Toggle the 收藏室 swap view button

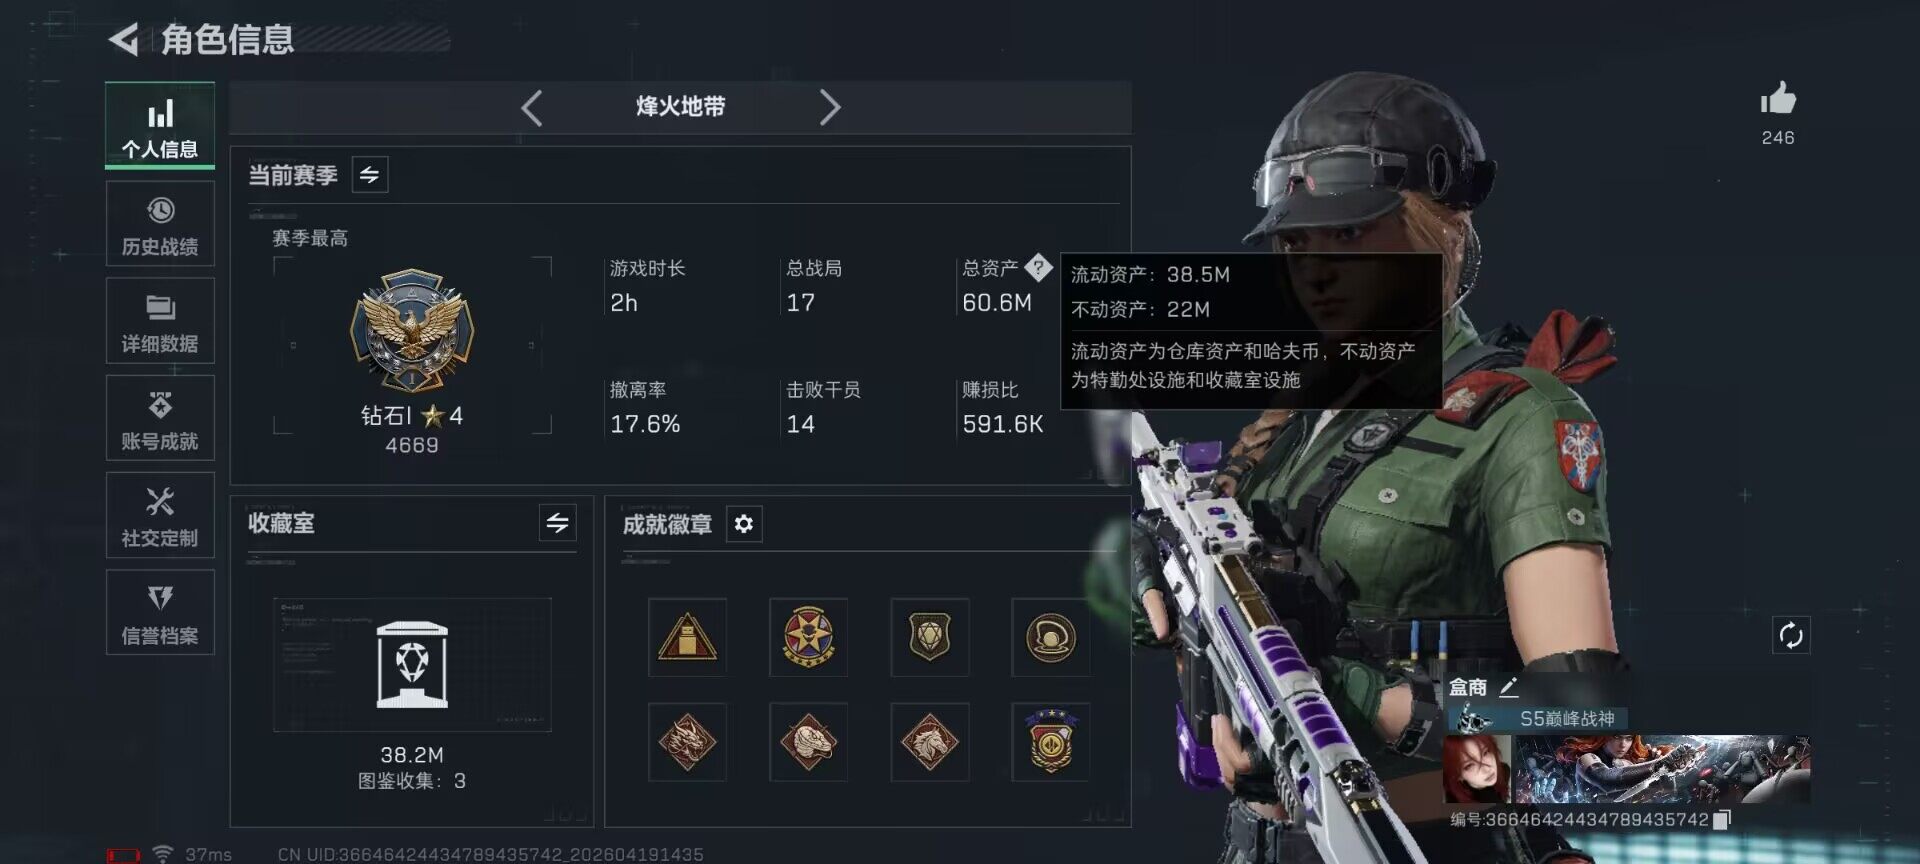tap(557, 523)
